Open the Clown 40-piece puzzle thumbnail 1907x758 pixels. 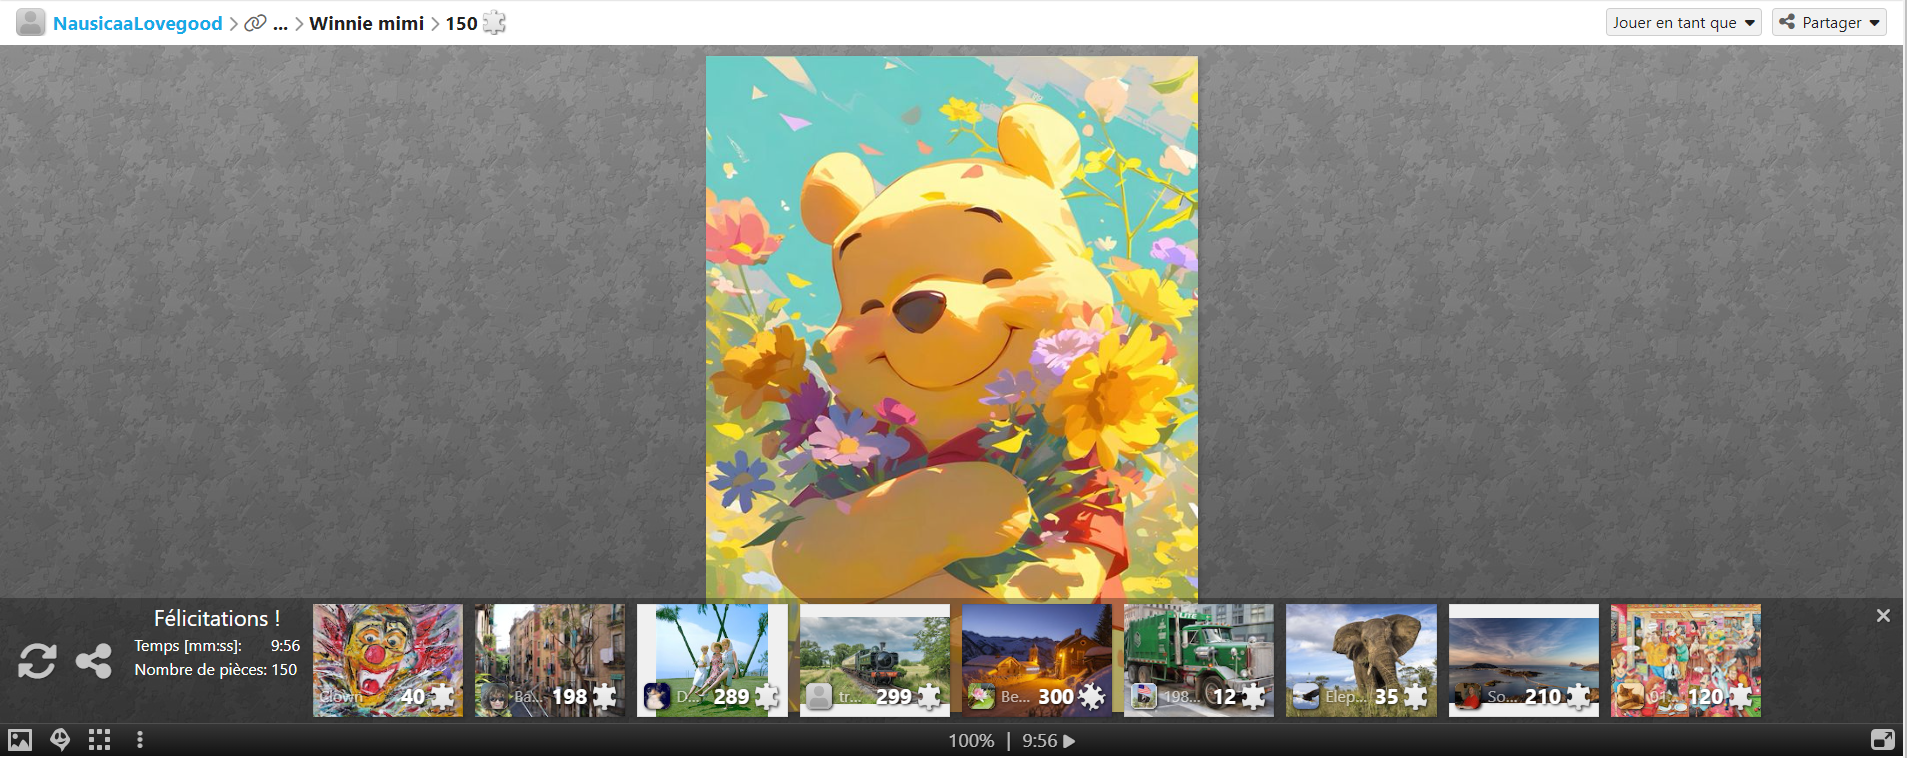(388, 660)
